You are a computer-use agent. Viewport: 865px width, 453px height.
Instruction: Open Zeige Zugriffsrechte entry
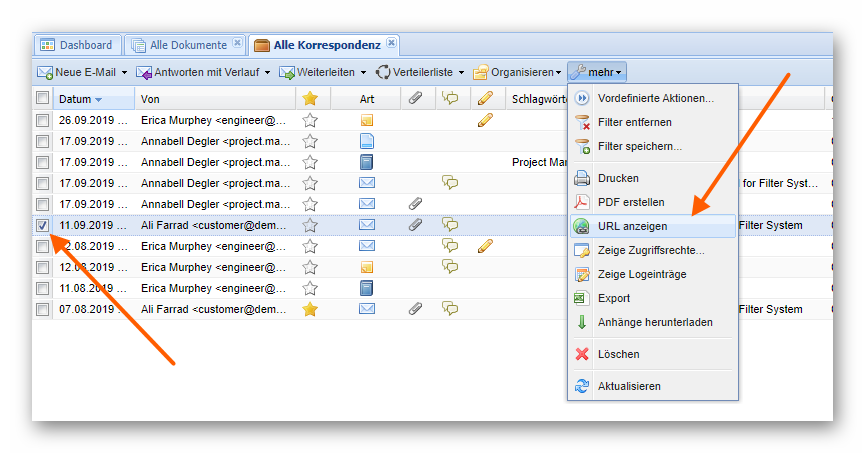(651, 251)
